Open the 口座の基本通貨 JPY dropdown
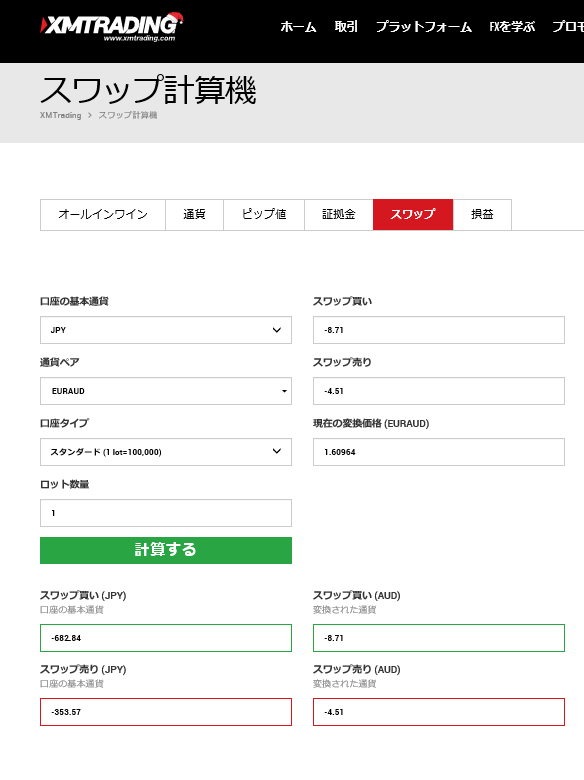 coord(166,330)
